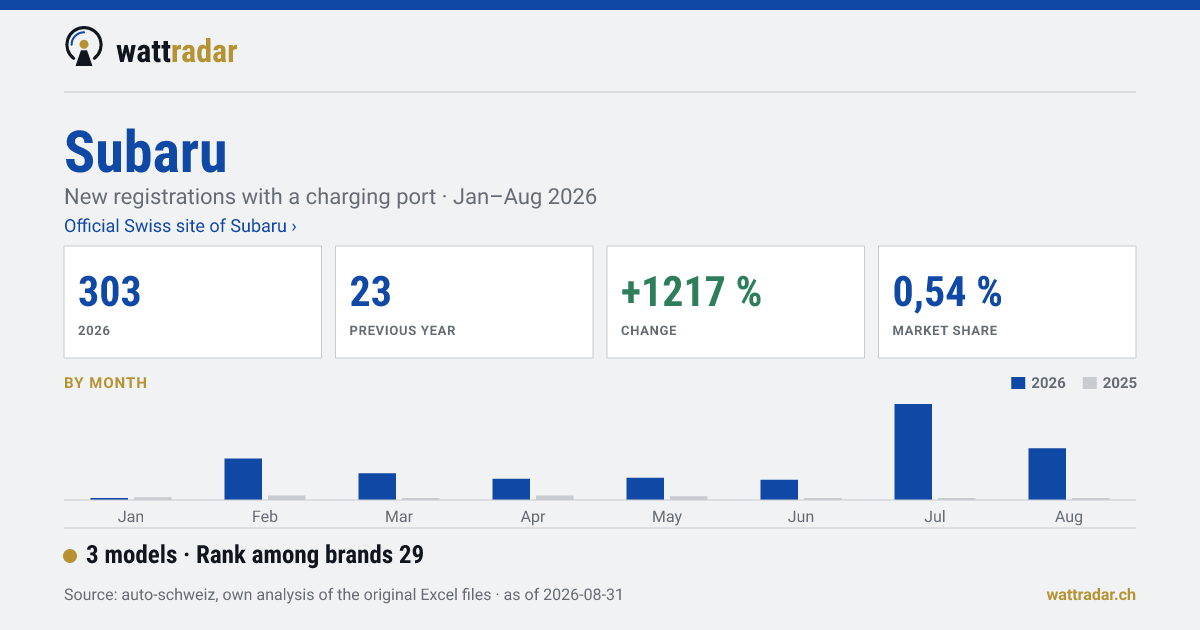Click the grey February 2025 bar

click(x=287, y=497)
